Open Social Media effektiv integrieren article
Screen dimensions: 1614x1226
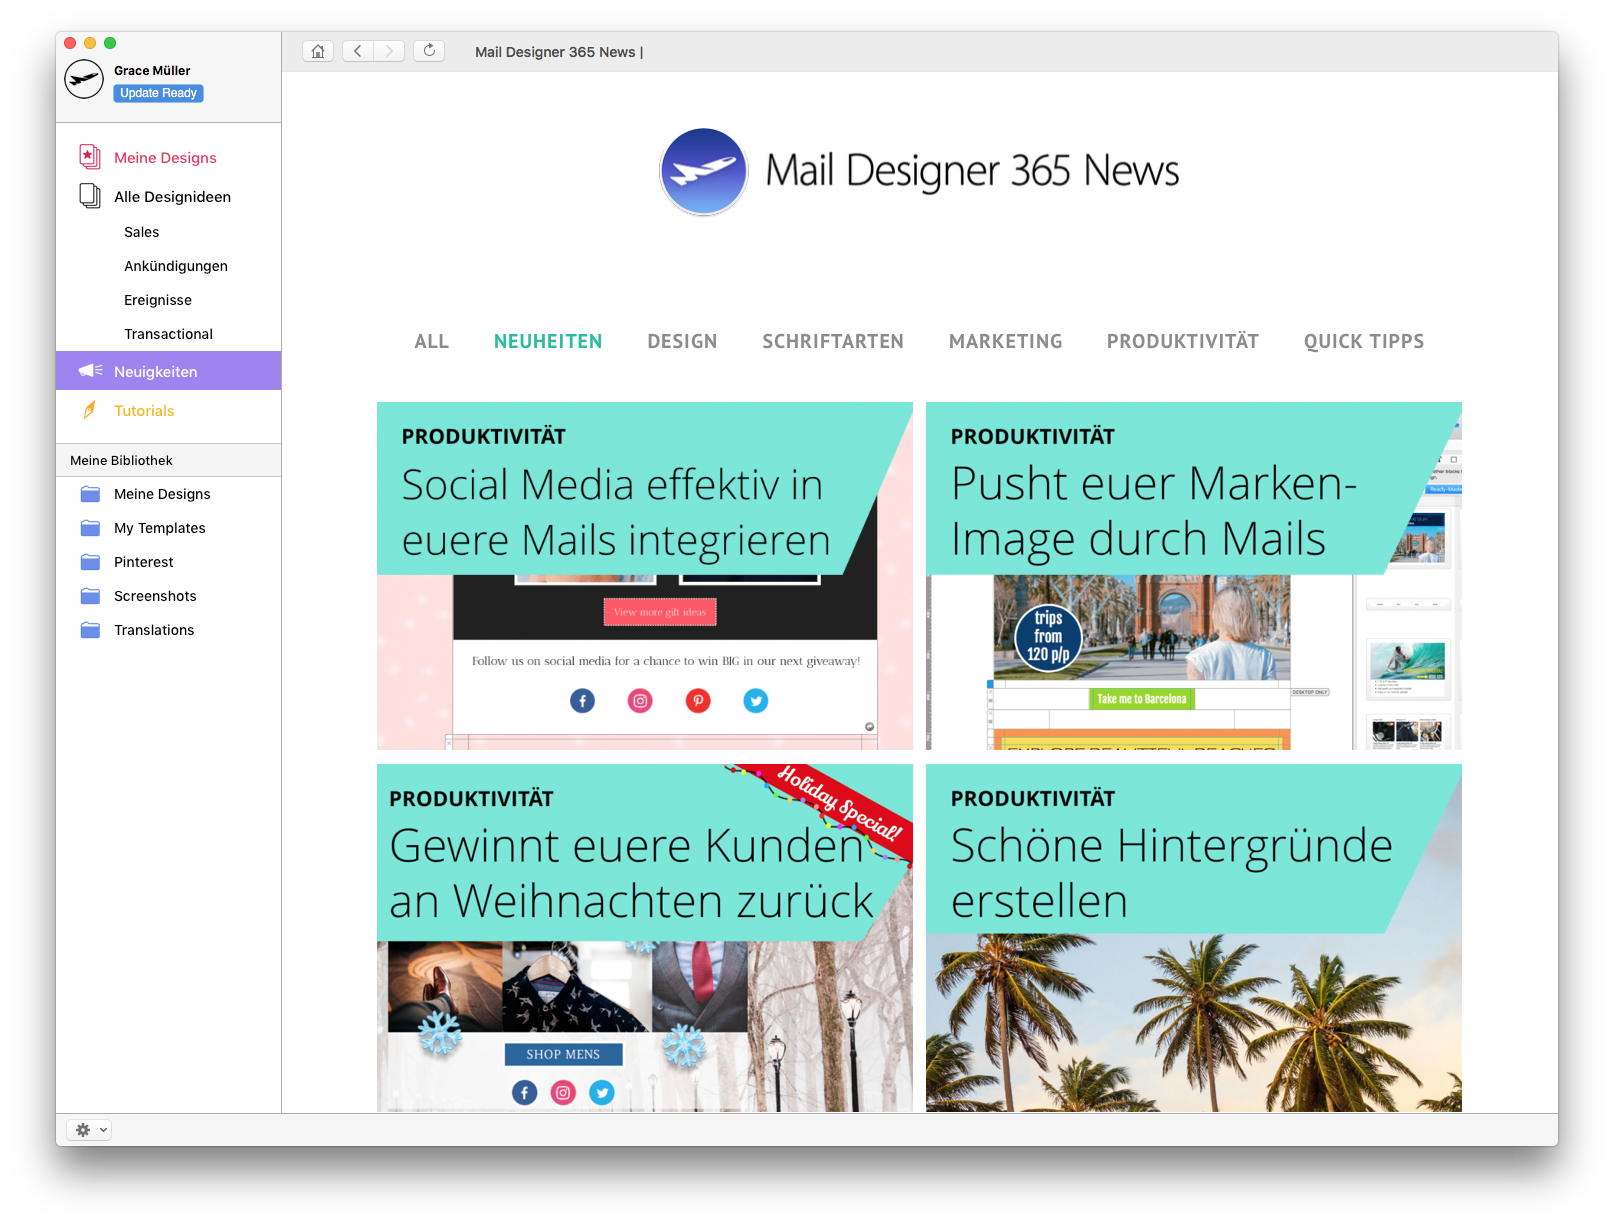coord(645,576)
